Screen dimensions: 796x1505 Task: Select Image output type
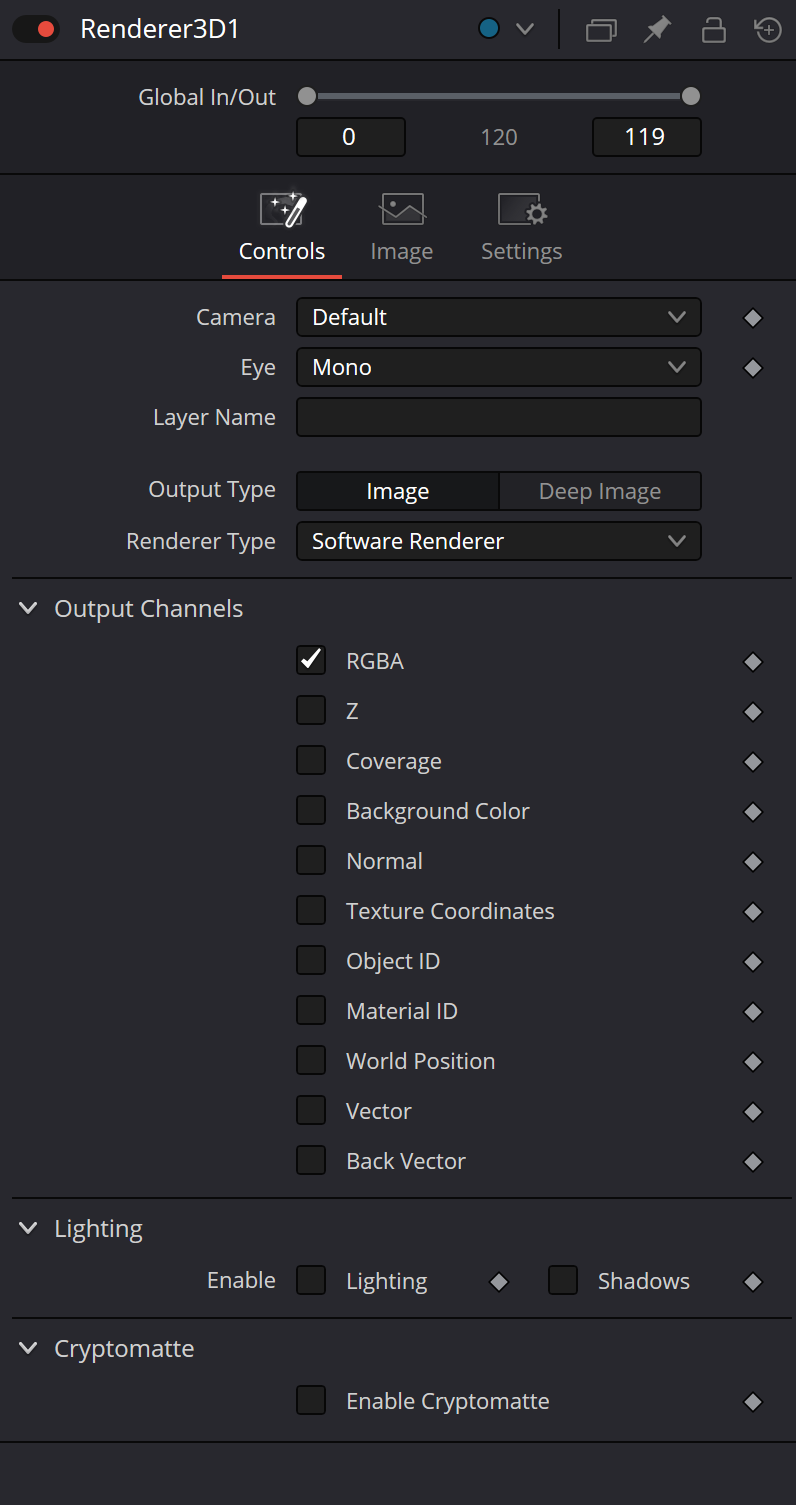(x=398, y=491)
